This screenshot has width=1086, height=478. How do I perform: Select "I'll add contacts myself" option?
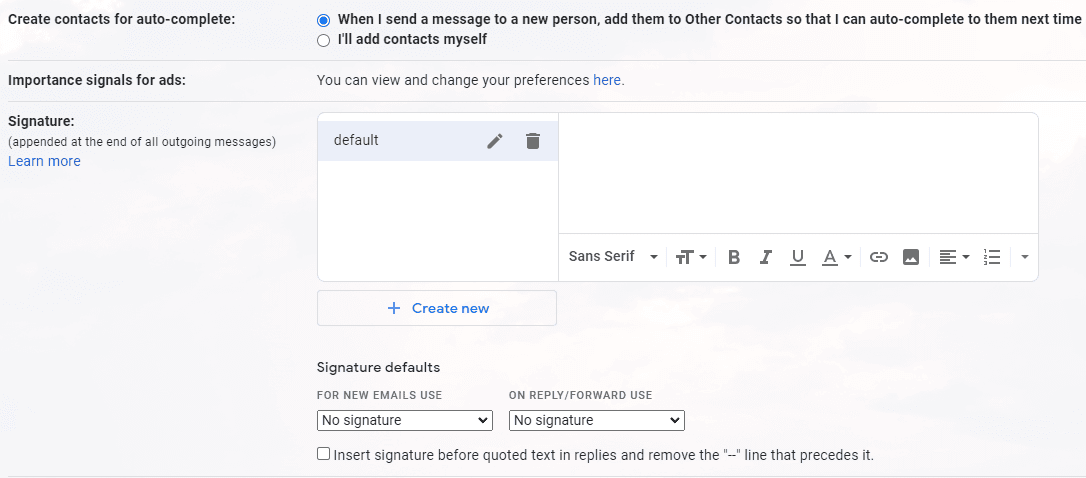click(323, 40)
